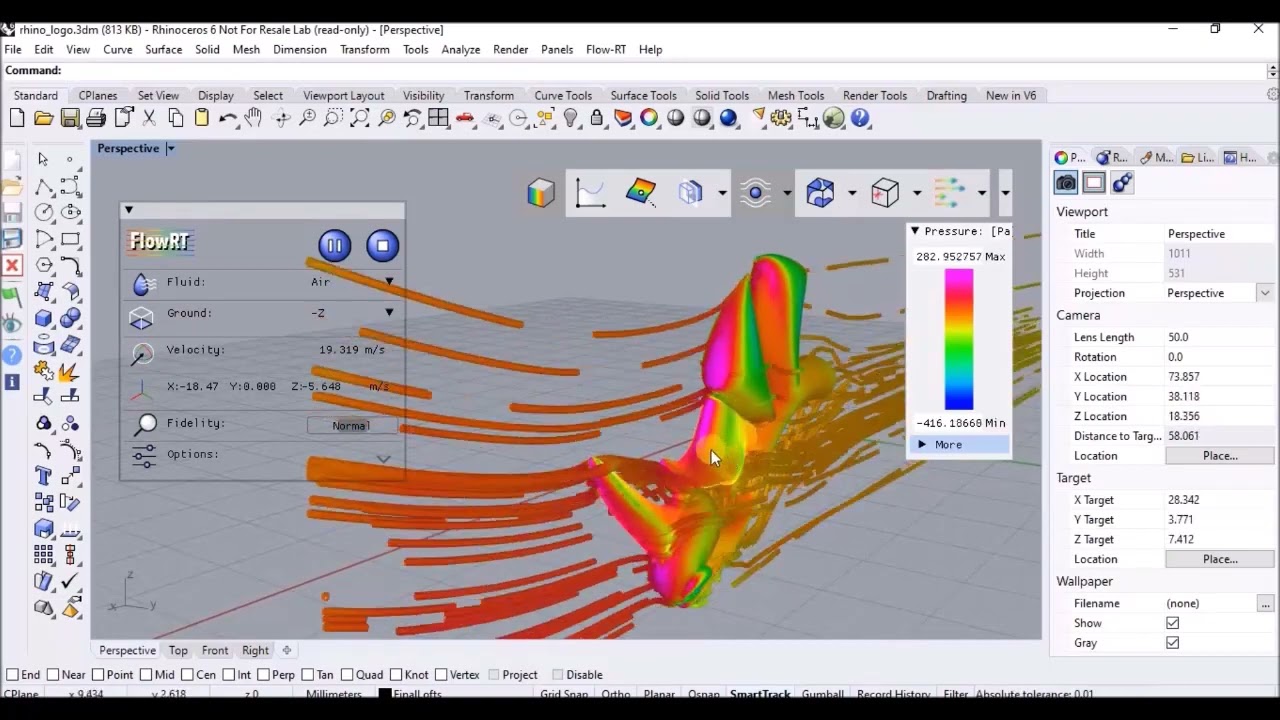Pause the FlowRT simulation
Image resolution: width=1280 pixels, height=720 pixels.
pos(334,246)
